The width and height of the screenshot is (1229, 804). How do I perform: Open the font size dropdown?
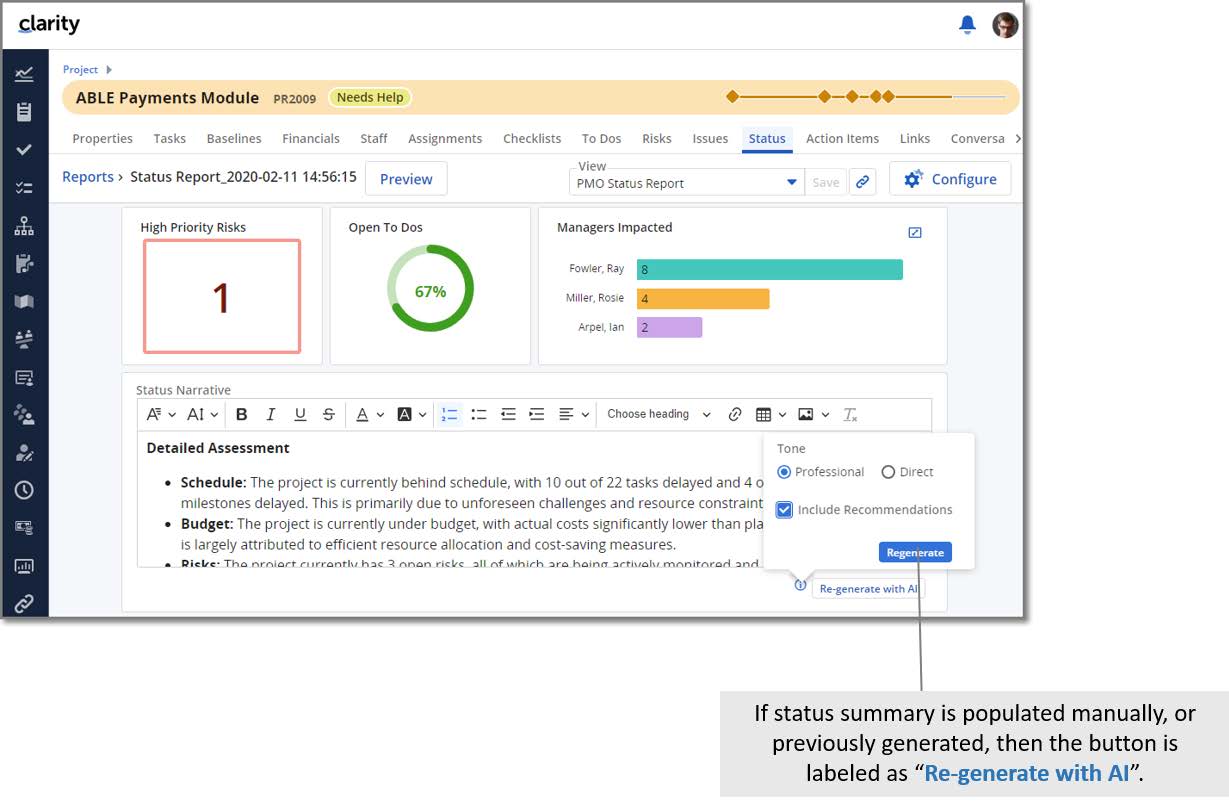[x=202, y=414]
